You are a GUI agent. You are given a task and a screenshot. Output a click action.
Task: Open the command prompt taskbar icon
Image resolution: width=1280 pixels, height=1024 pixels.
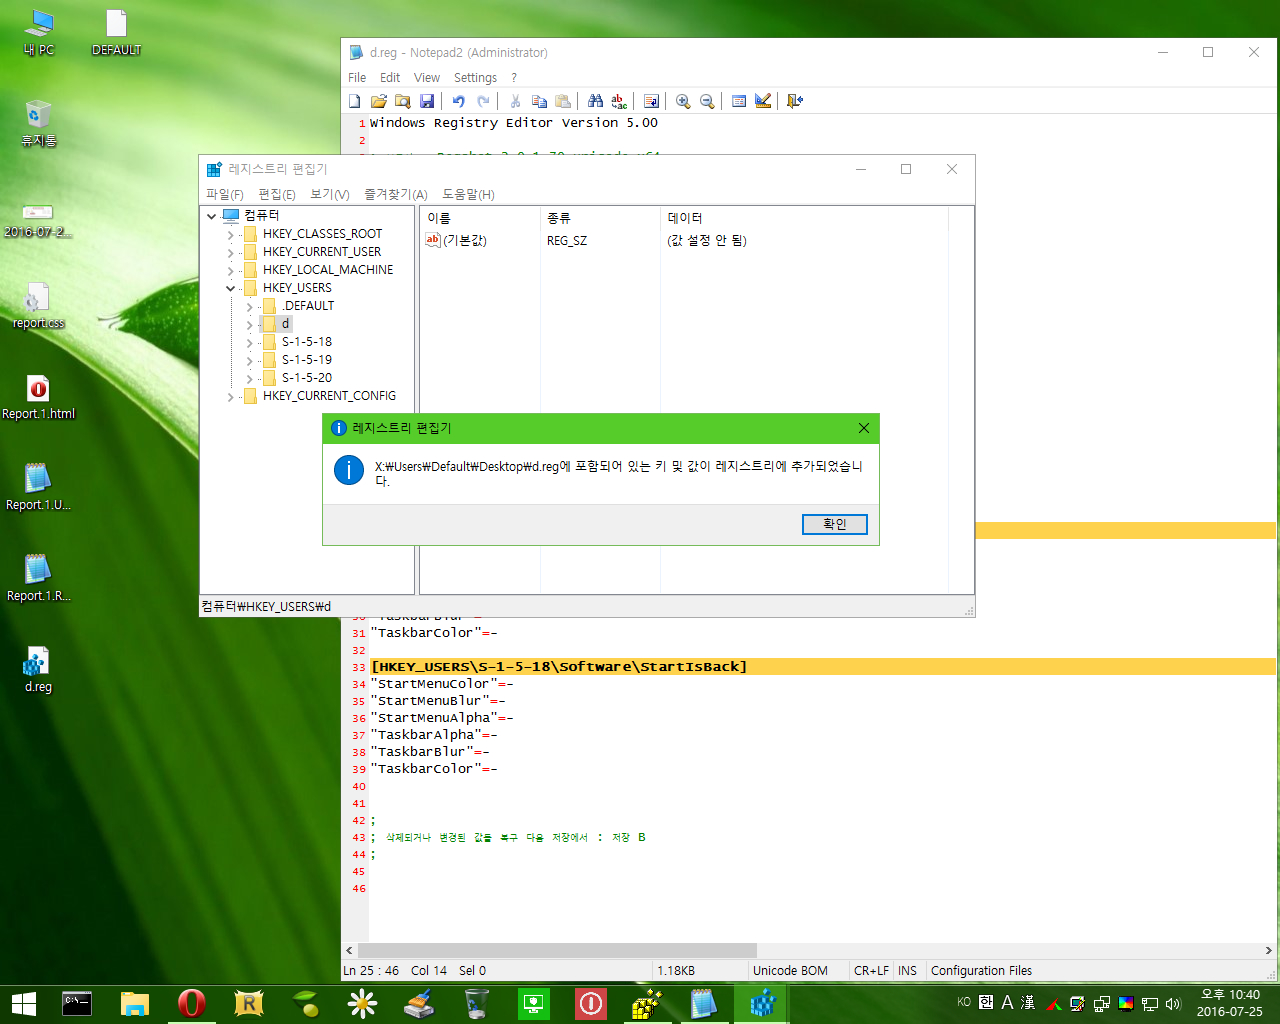click(77, 1003)
